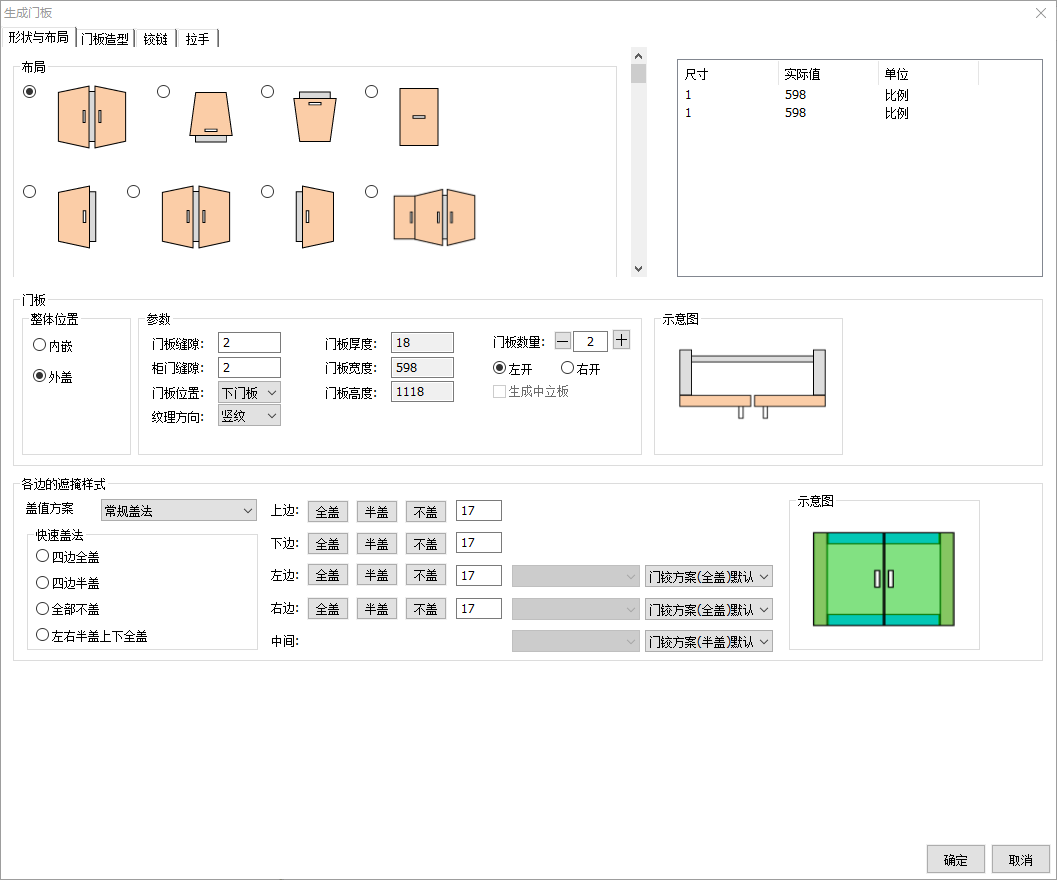Focus door quantity value field

591,341
